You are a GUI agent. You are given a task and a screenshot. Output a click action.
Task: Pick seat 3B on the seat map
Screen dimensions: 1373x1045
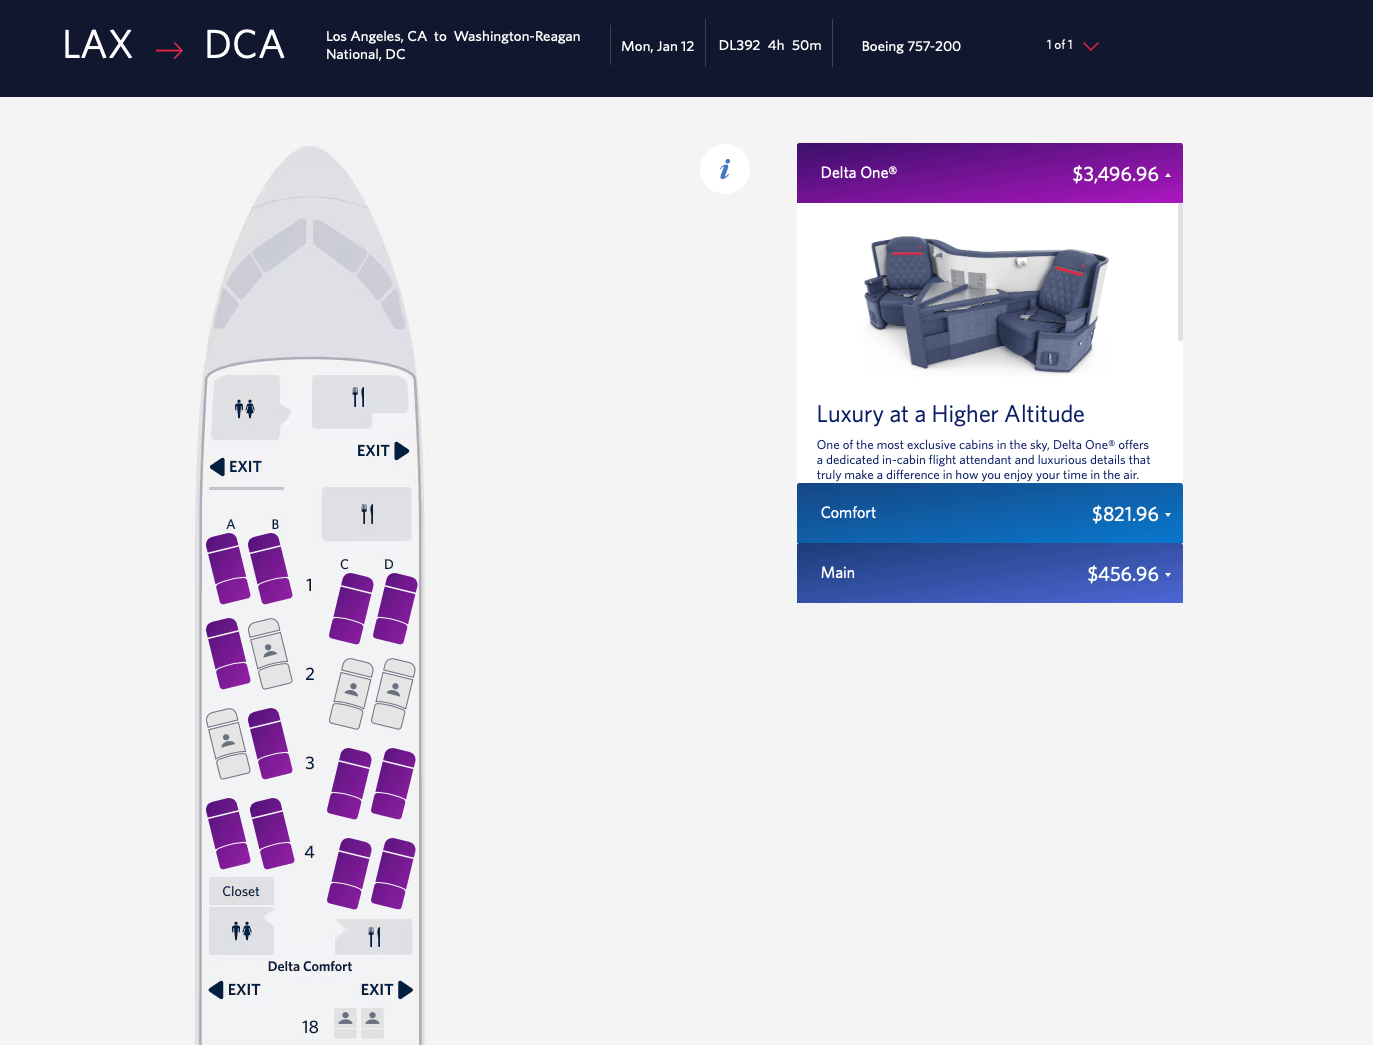(x=270, y=743)
